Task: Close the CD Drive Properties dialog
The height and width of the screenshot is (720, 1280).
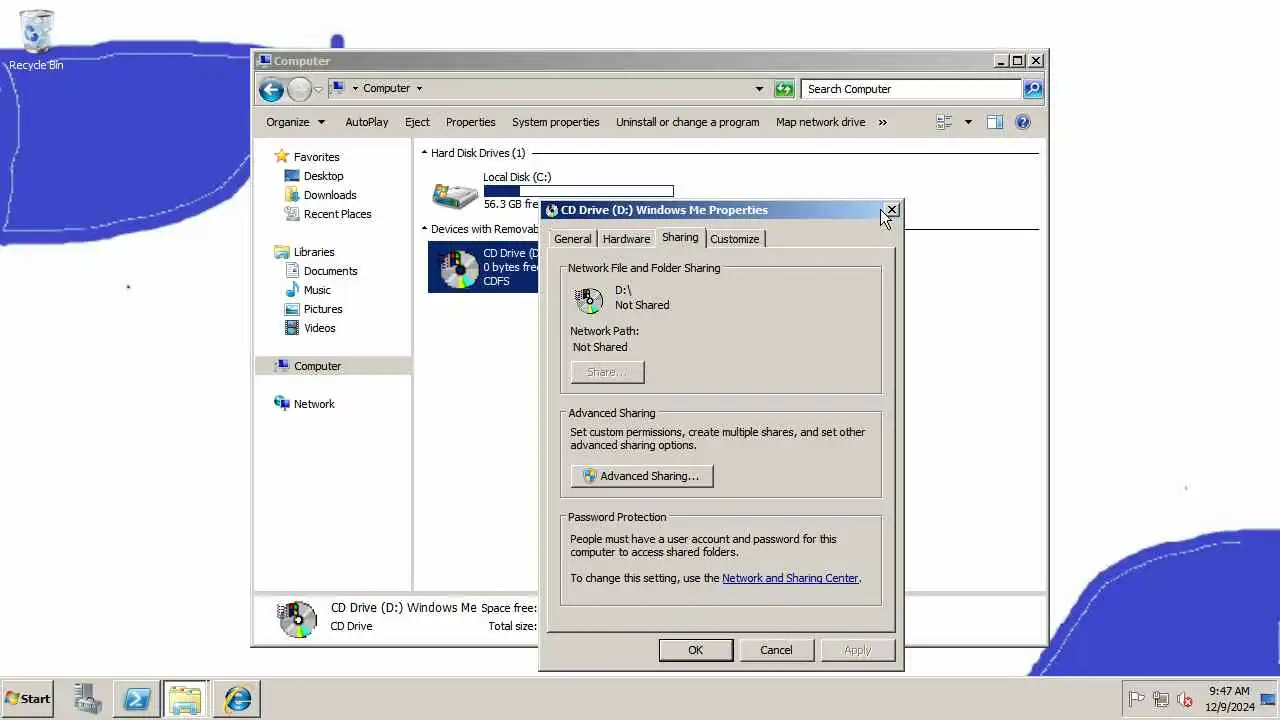Action: click(x=892, y=210)
